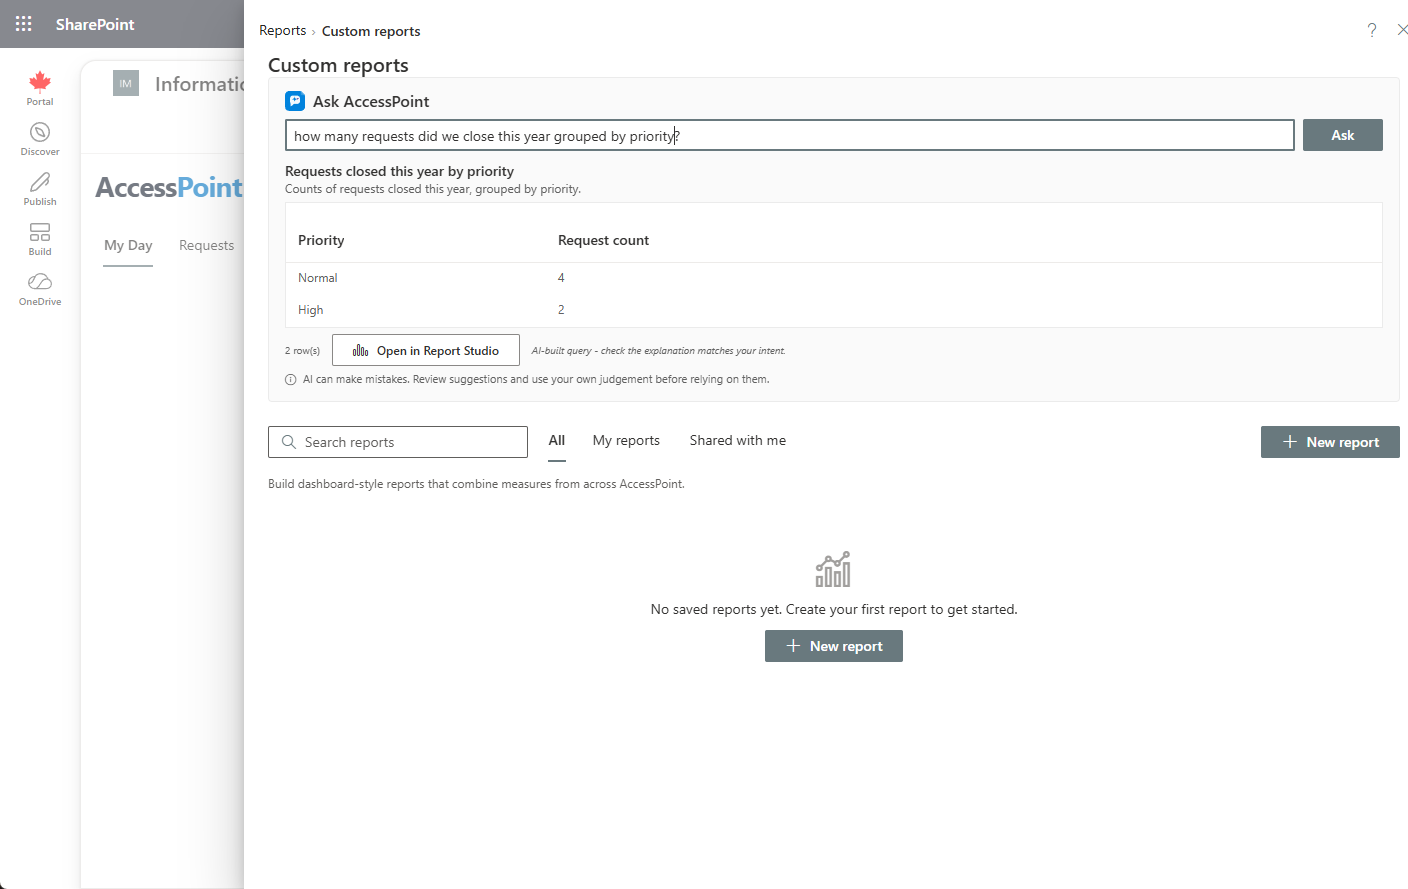Click the top-right New report button
The width and height of the screenshot is (1408, 889).
1330,442
